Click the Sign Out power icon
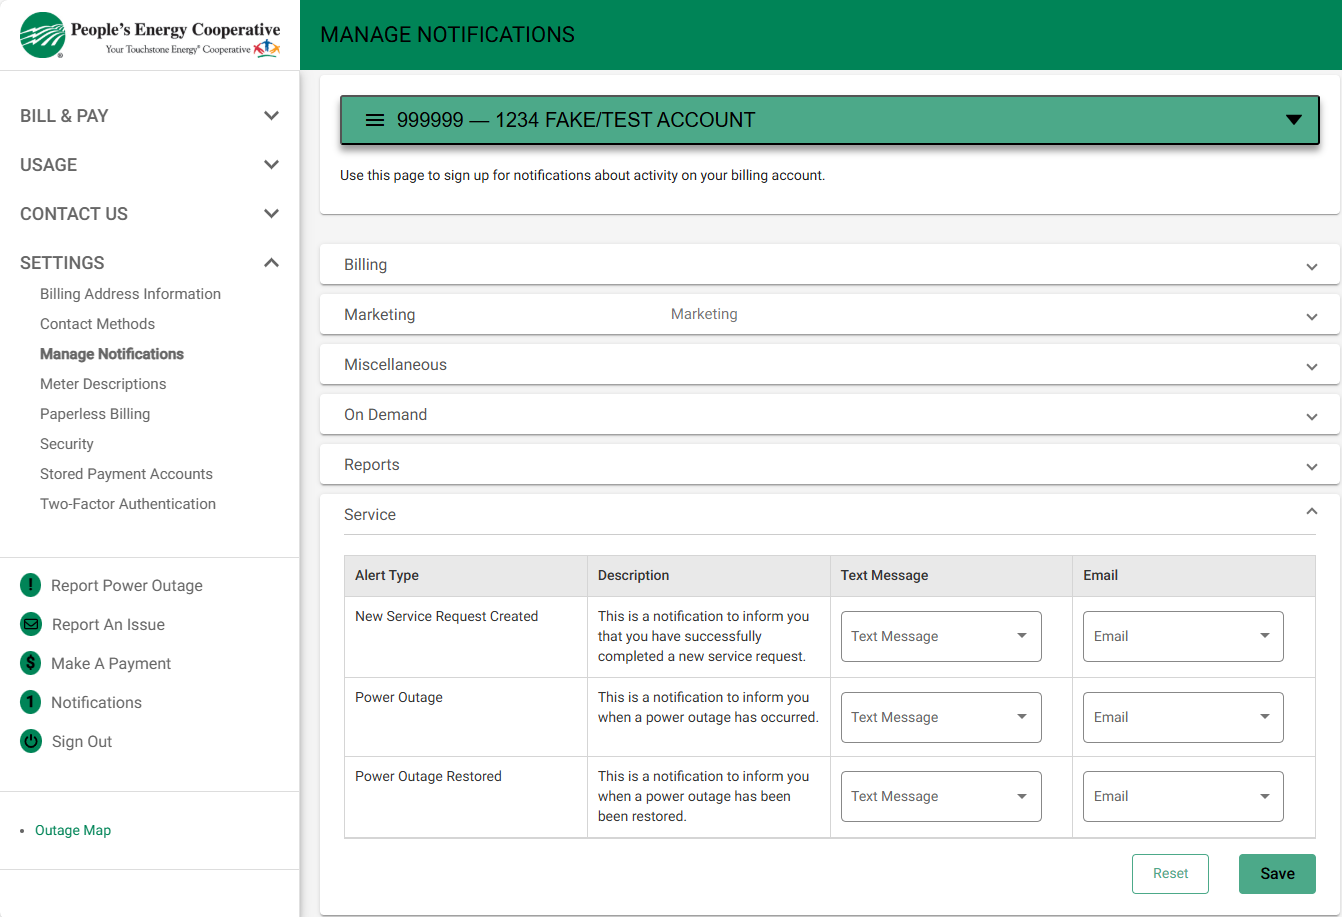 (31, 741)
